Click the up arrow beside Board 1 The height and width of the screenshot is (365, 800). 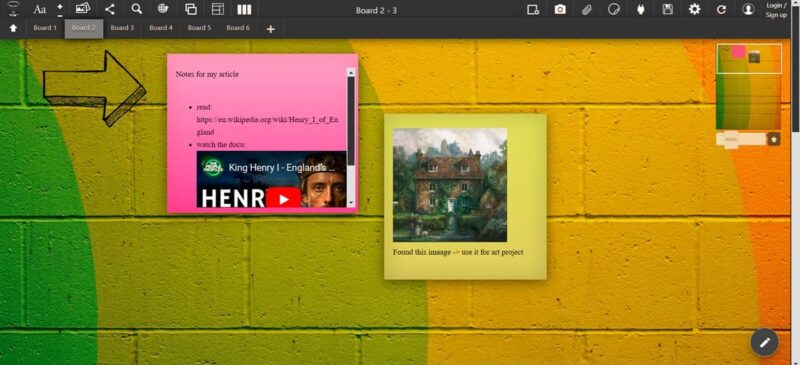point(13,28)
